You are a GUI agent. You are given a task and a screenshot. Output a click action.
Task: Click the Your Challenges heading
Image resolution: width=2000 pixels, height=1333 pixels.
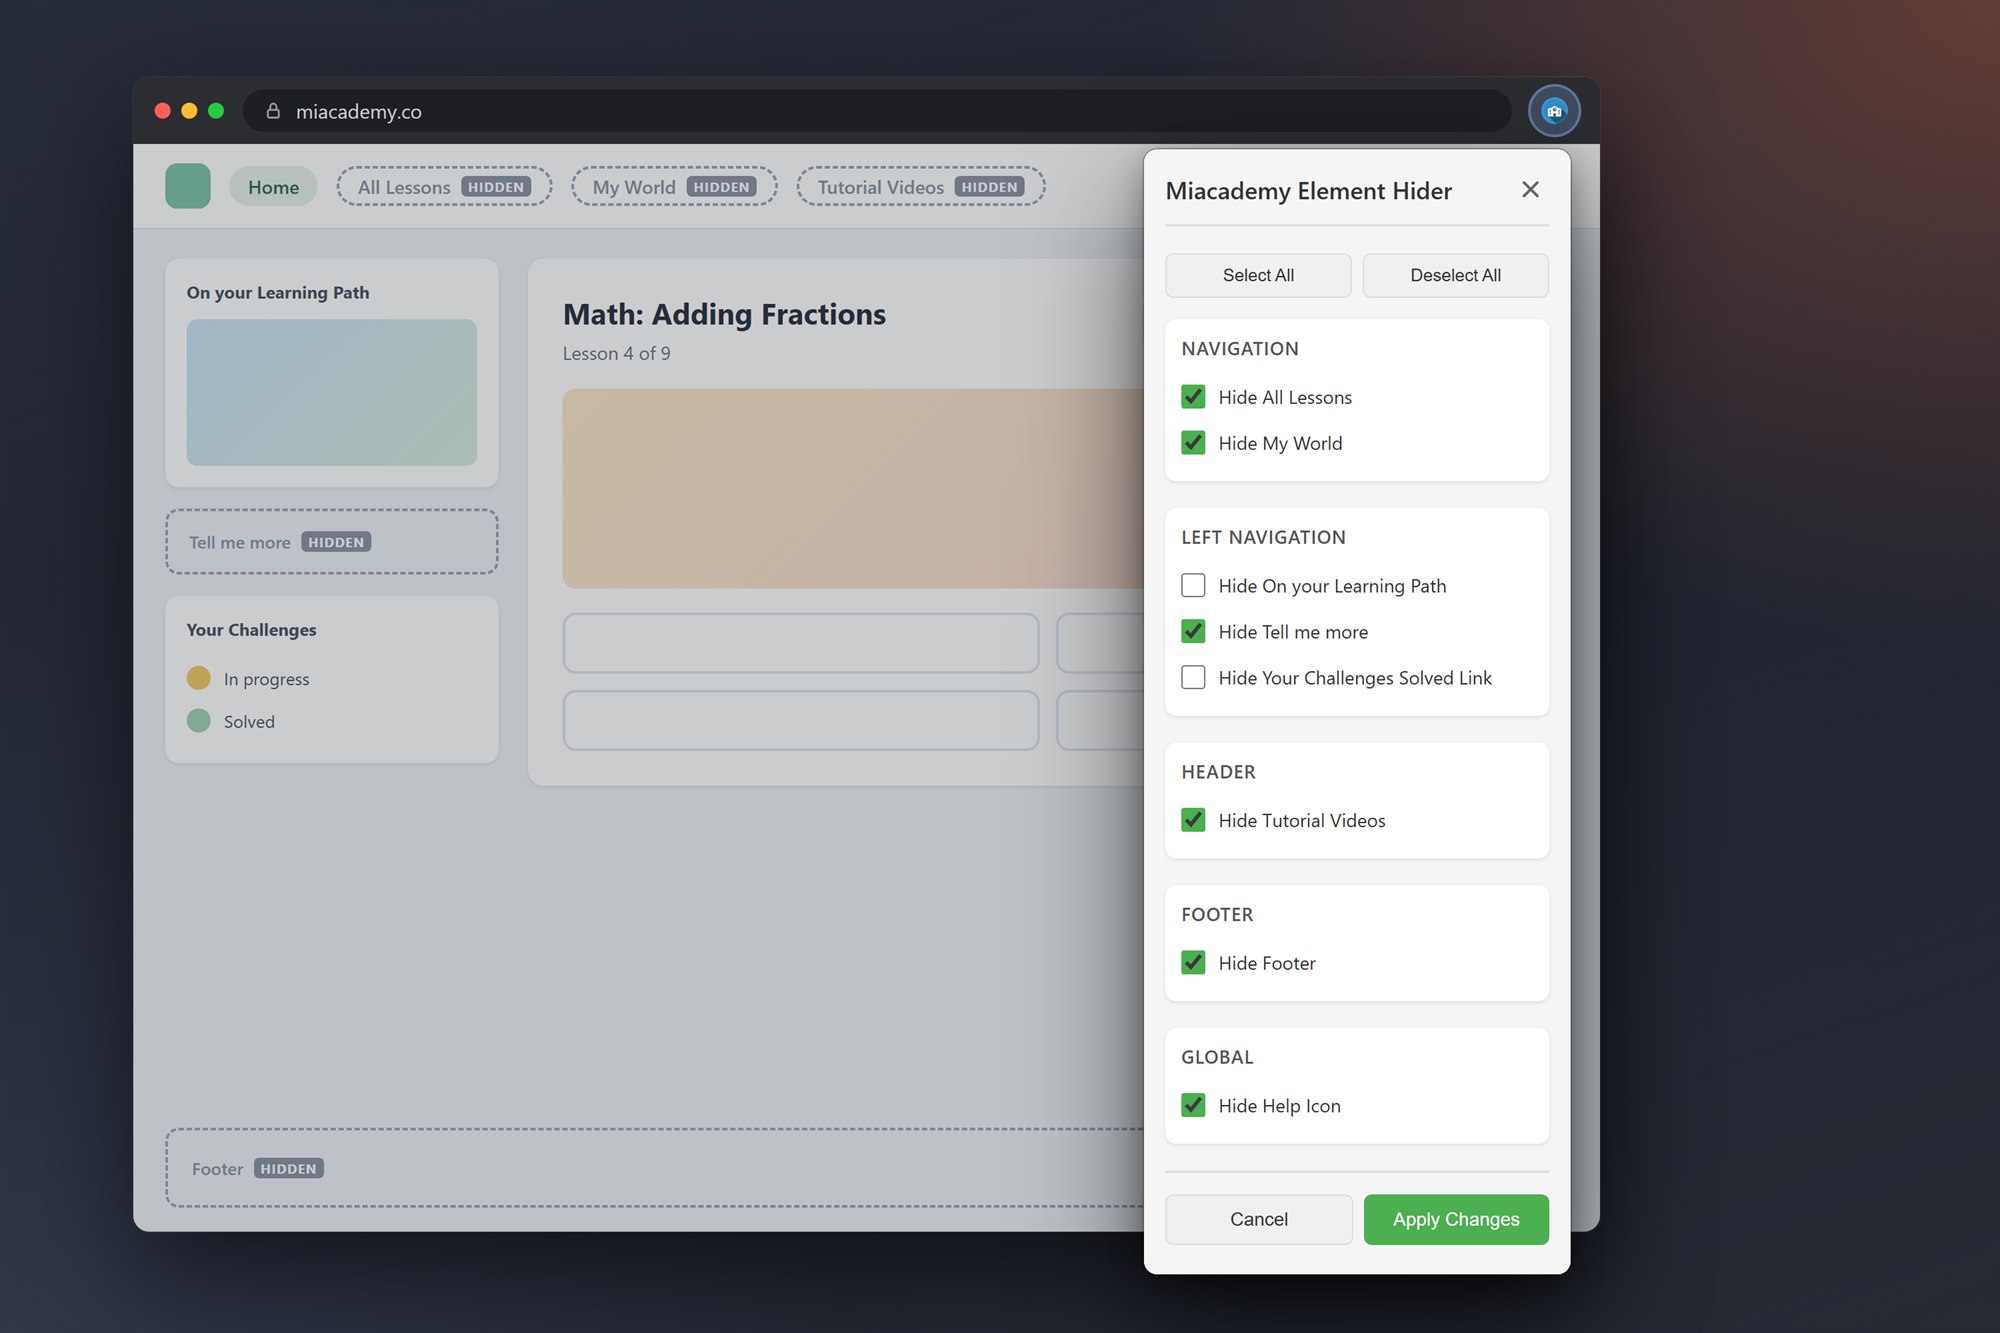251,629
